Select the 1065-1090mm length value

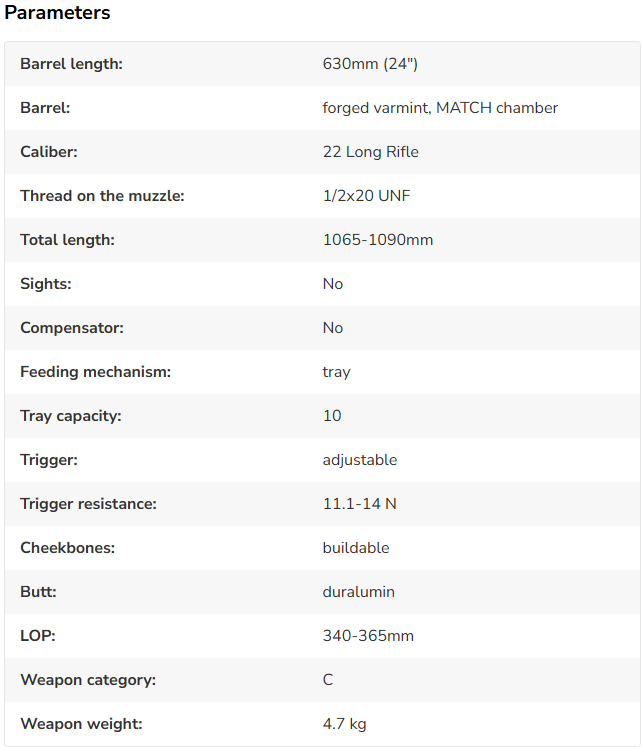pos(377,240)
